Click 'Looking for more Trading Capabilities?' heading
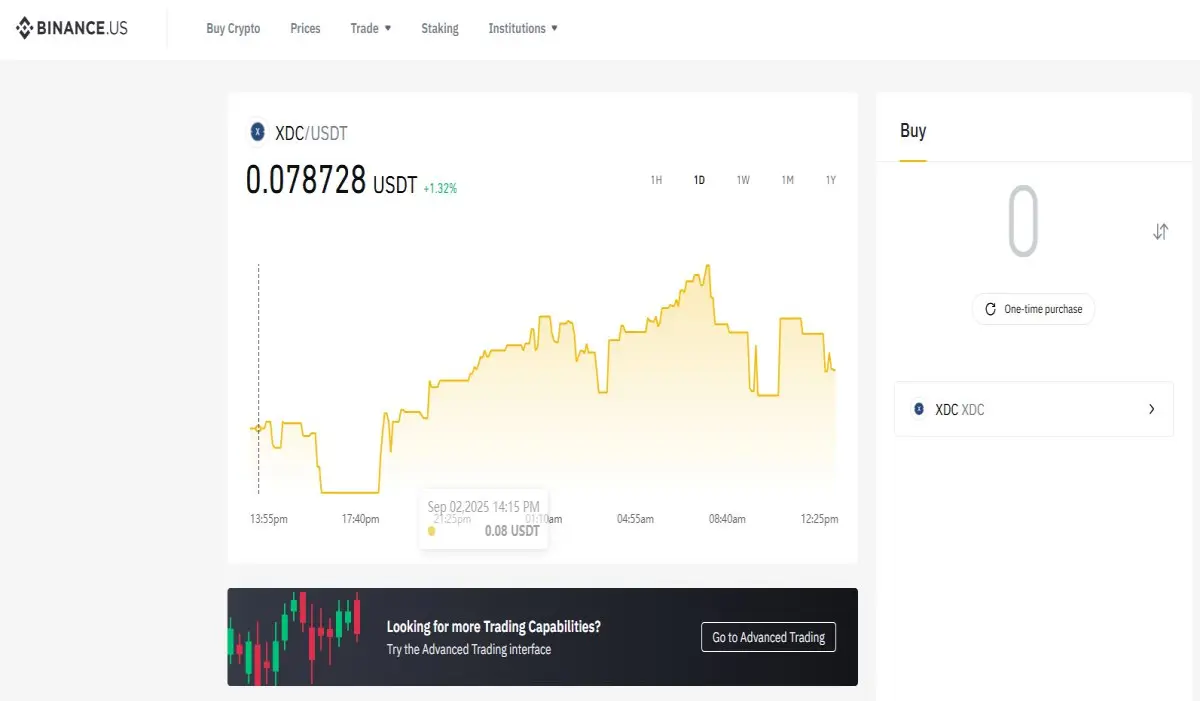 [494, 627]
